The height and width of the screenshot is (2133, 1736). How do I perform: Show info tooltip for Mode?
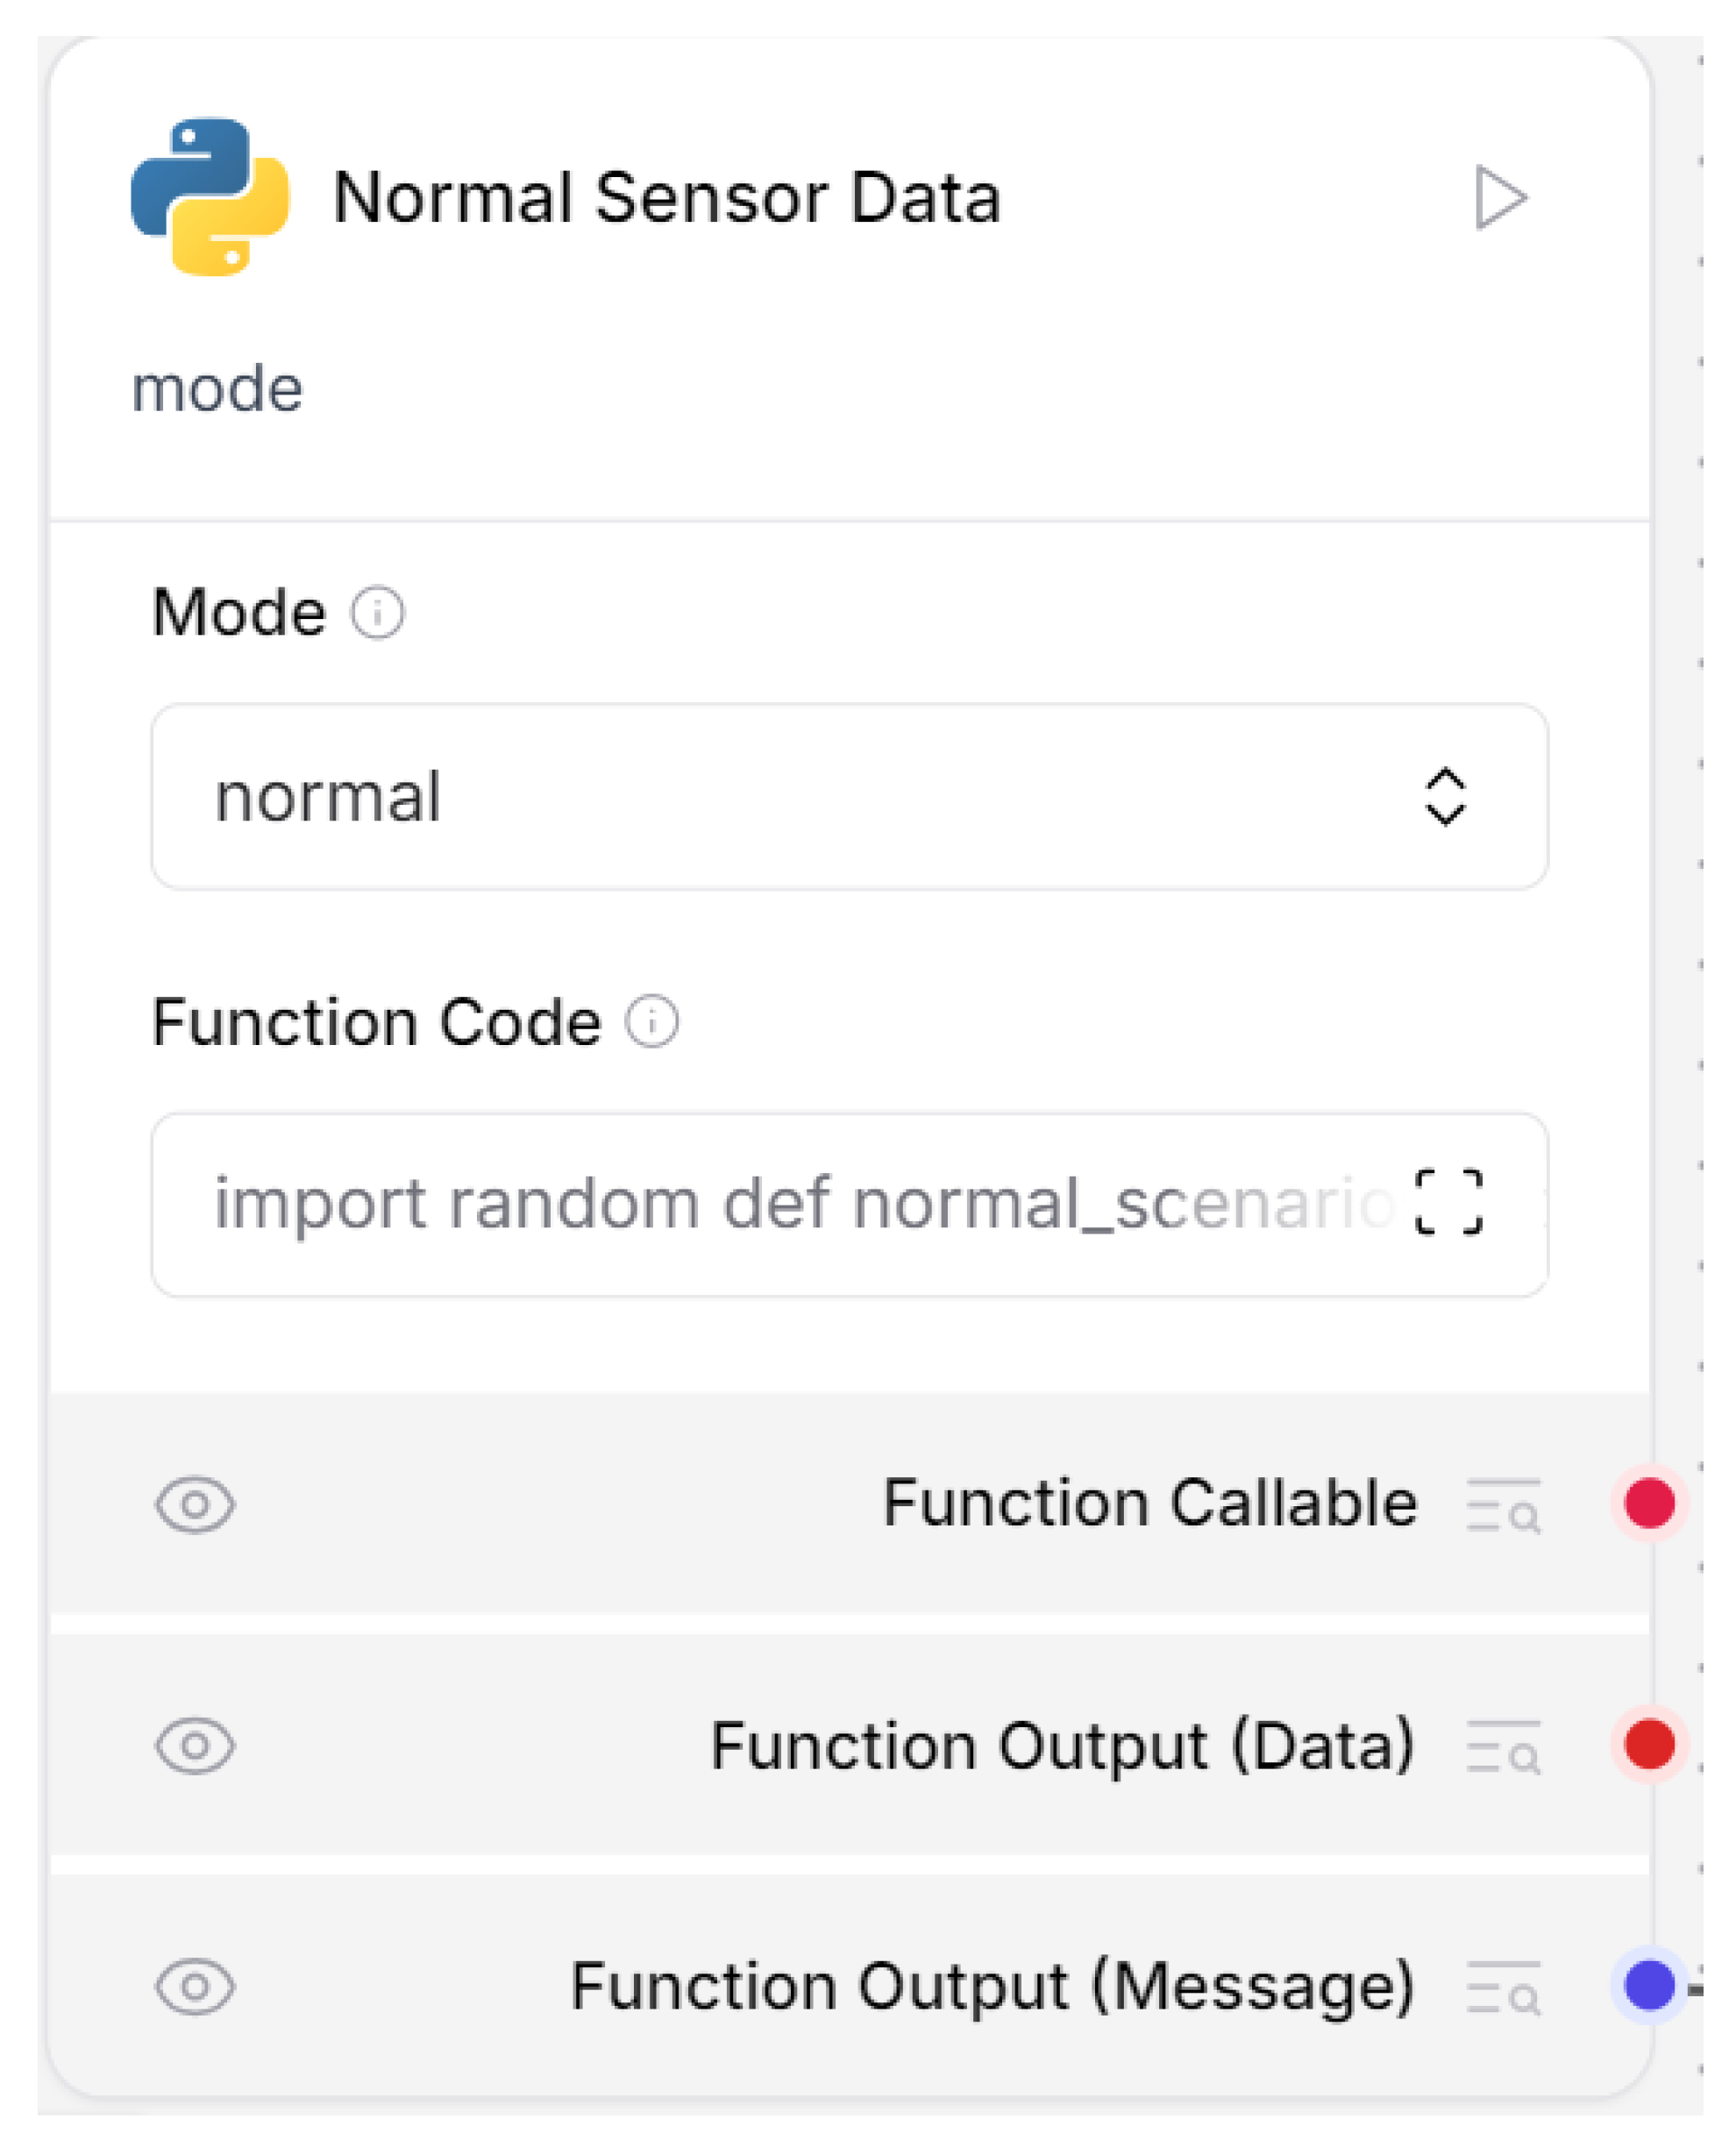[x=377, y=612]
